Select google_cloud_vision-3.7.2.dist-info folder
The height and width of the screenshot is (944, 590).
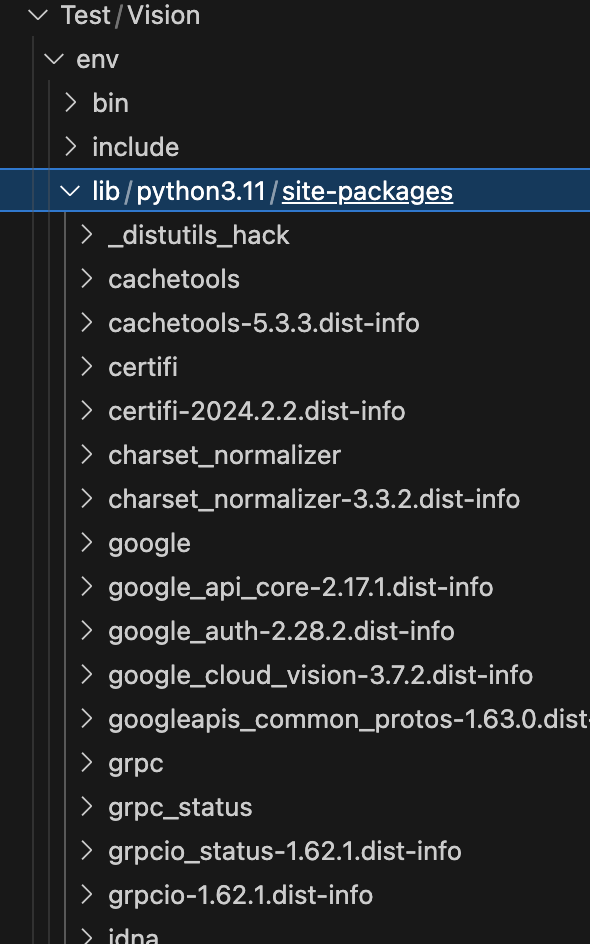[321, 674]
